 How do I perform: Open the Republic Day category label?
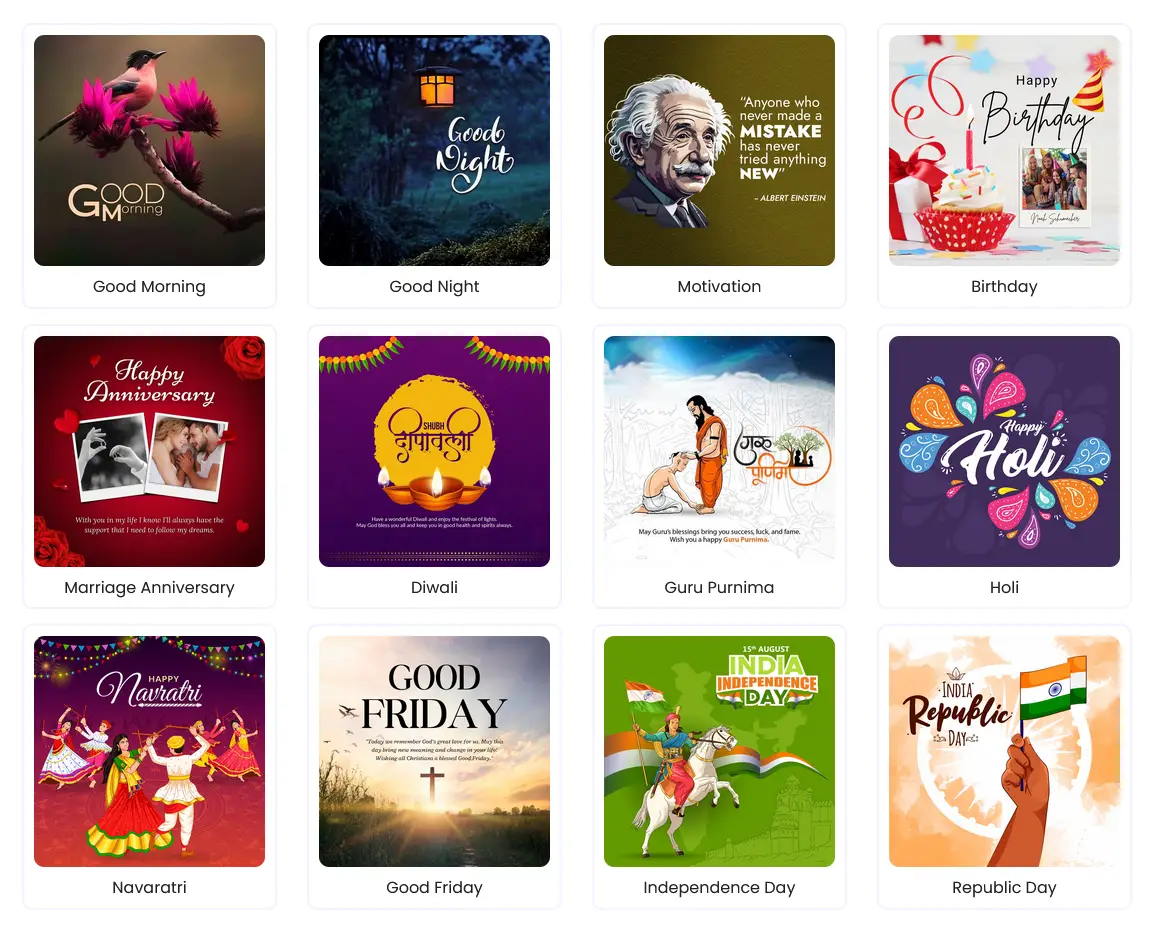[x=1004, y=888]
